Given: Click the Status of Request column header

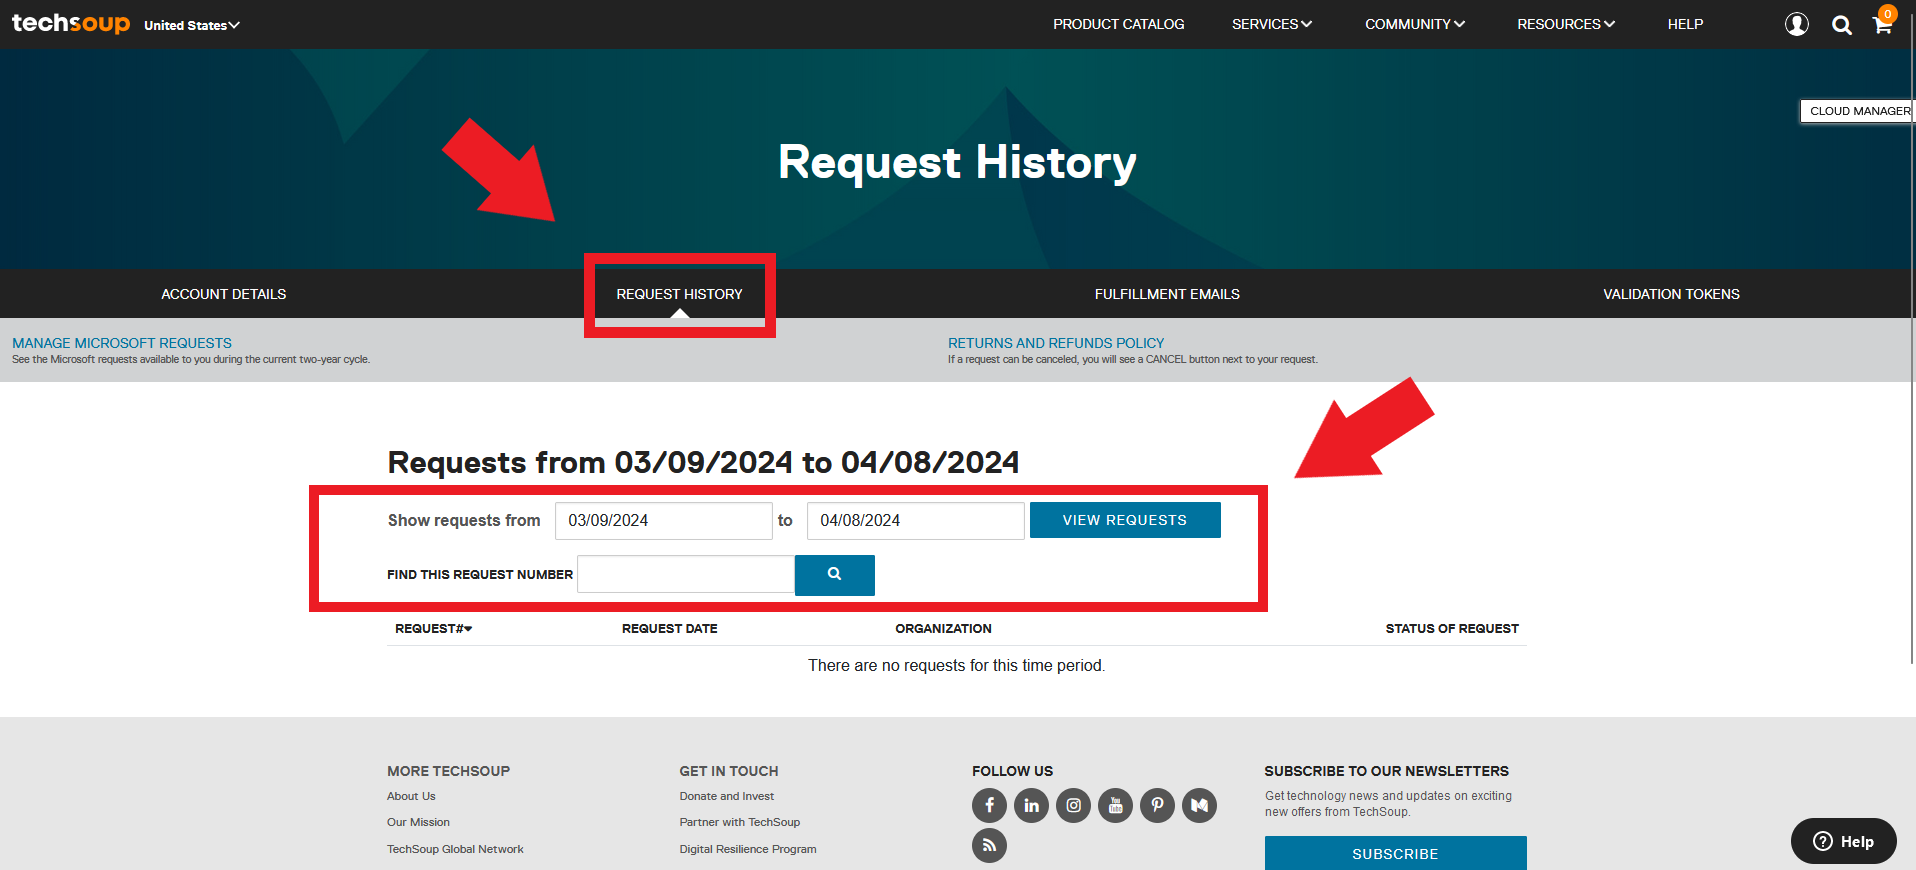Looking at the screenshot, I should pyautogui.click(x=1452, y=629).
